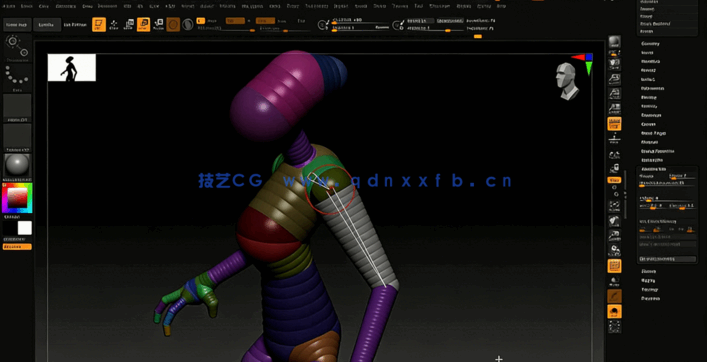
Task: Select the Draw mode icon
Action: click(x=114, y=24)
